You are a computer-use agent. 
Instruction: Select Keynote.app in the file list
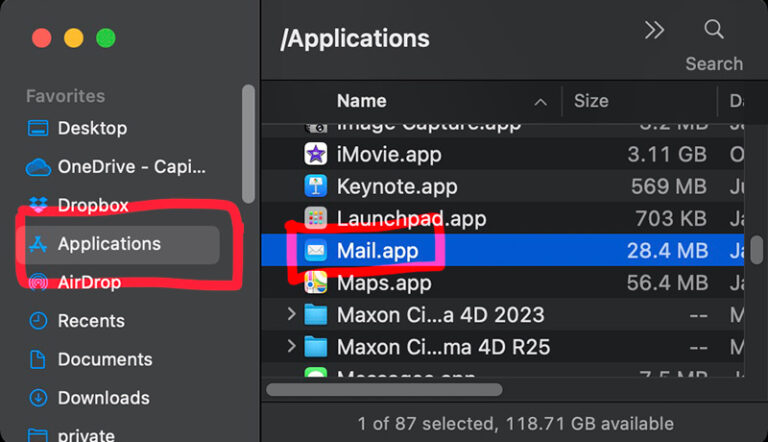(x=397, y=187)
